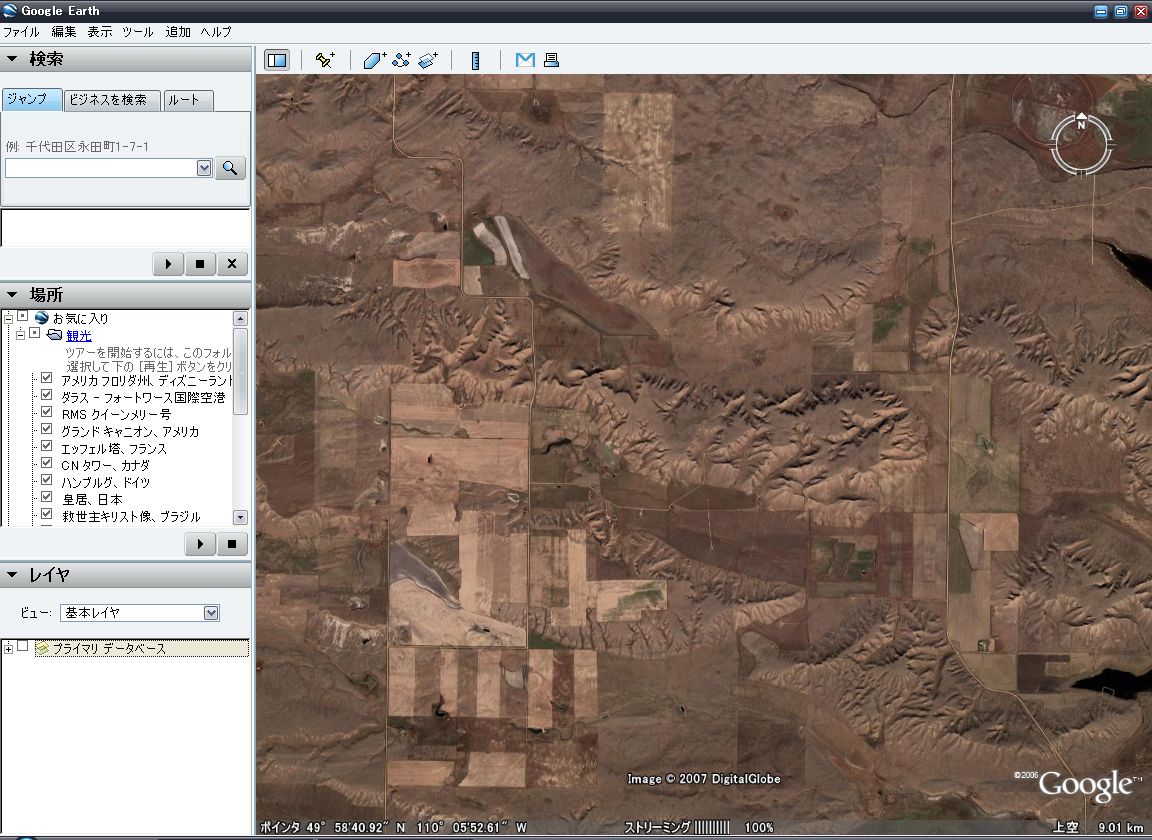Toggle the お気に入り checkbox
The width and height of the screenshot is (1152, 840).
pos(23,316)
